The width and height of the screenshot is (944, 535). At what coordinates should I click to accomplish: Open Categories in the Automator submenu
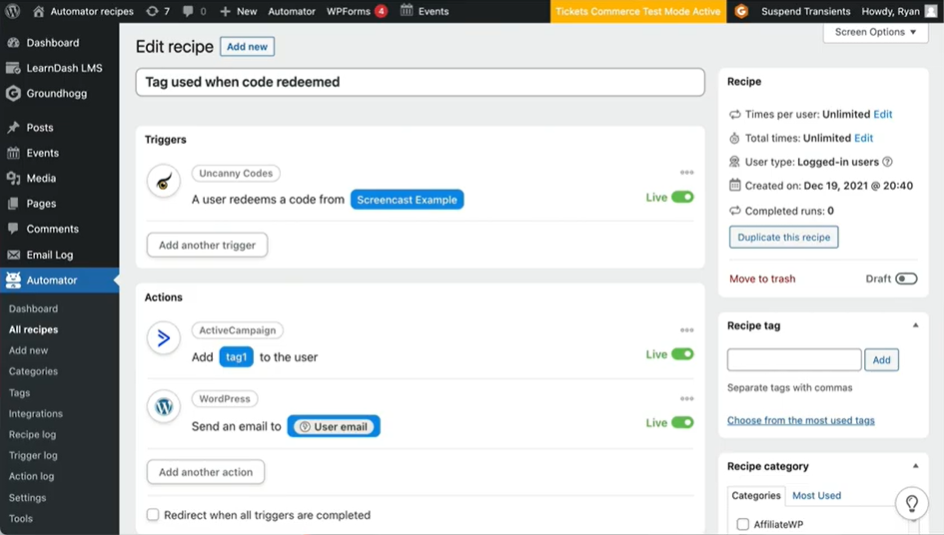click(x=33, y=371)
